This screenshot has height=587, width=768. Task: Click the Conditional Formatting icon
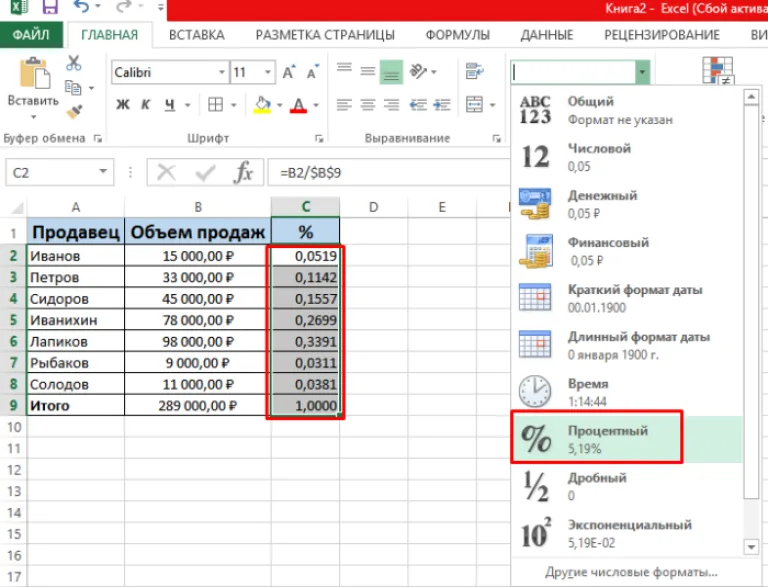pyautogui.click(x=718, y=70)
